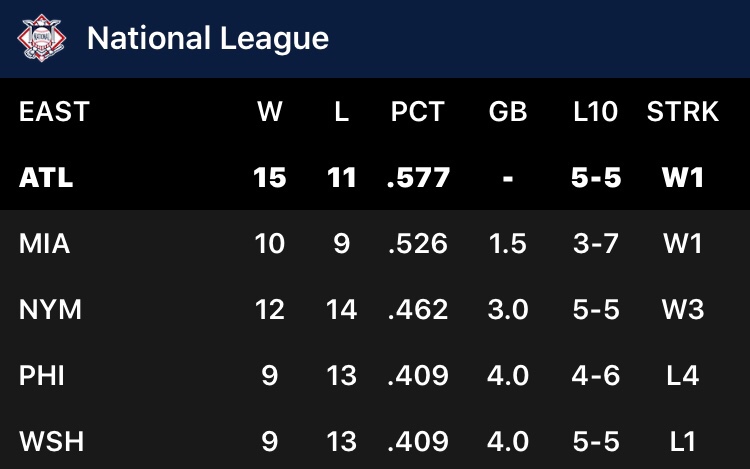Tap the National League header title
Viewport: 750px width, 469px height.
[207, 39]
